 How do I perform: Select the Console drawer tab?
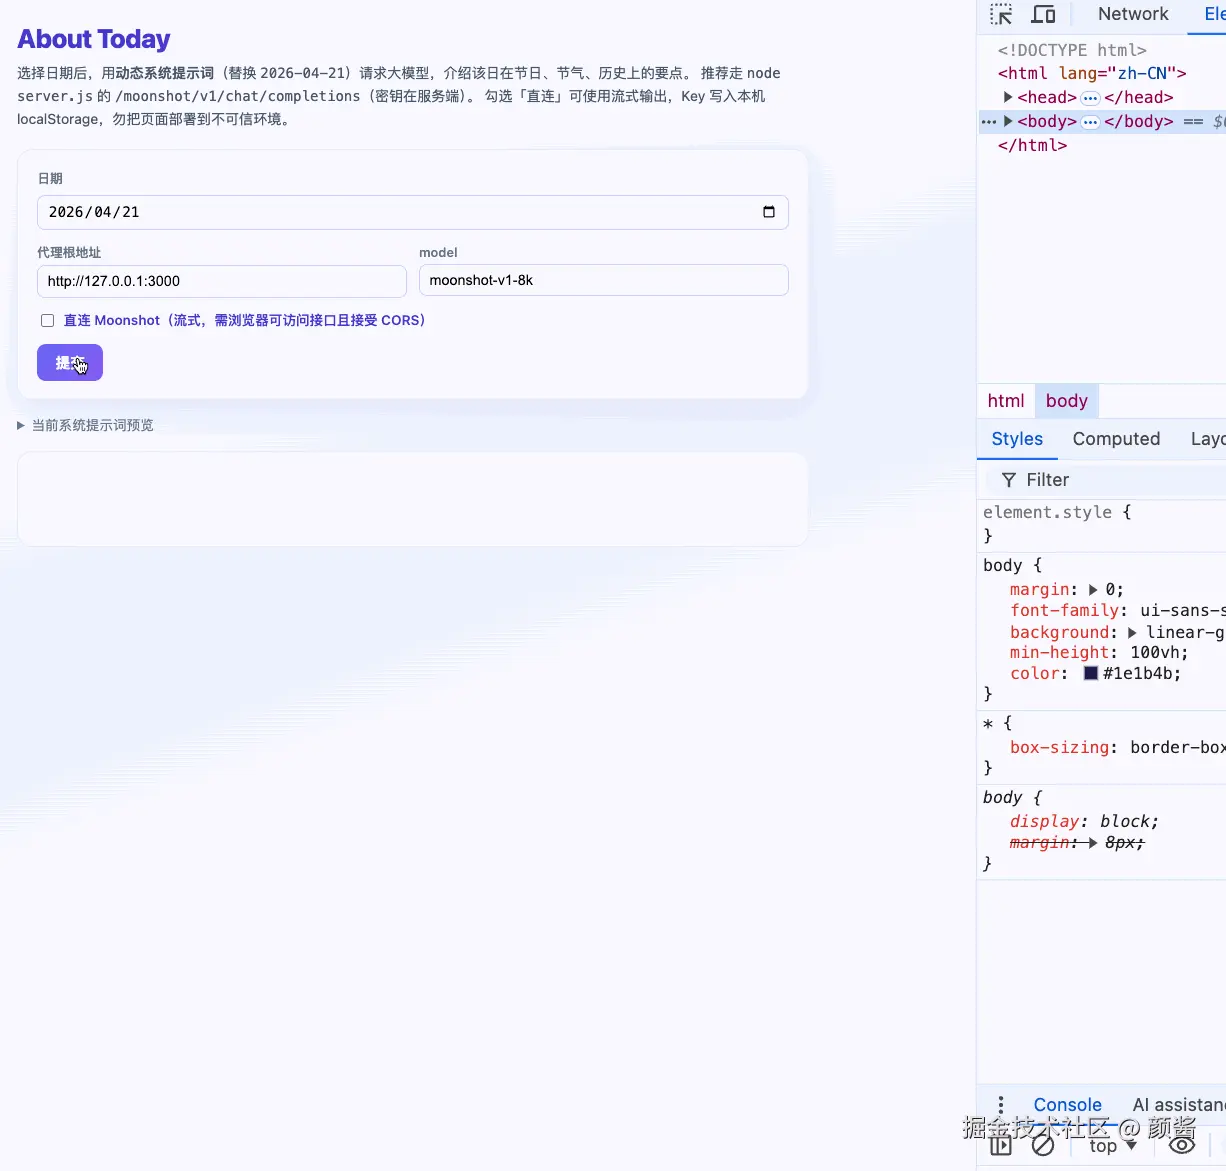click(x=1067, y=1105)
